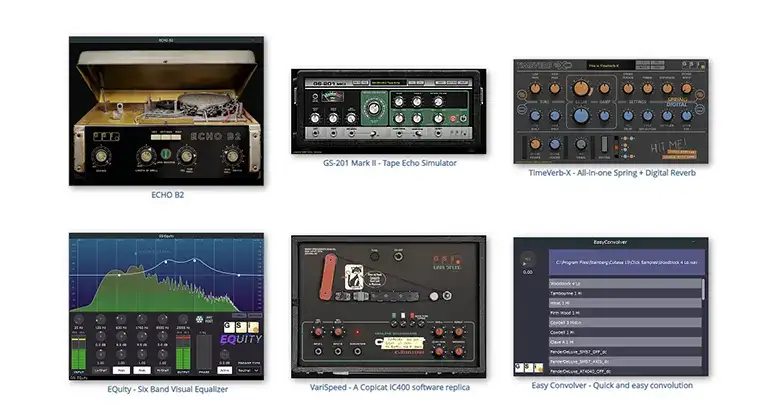Click the large orange decay knob in TimeVerb-X
Image resolution: width=780 pixels, height=416 pixels.
pyautogui.click(x=581, y=89)
